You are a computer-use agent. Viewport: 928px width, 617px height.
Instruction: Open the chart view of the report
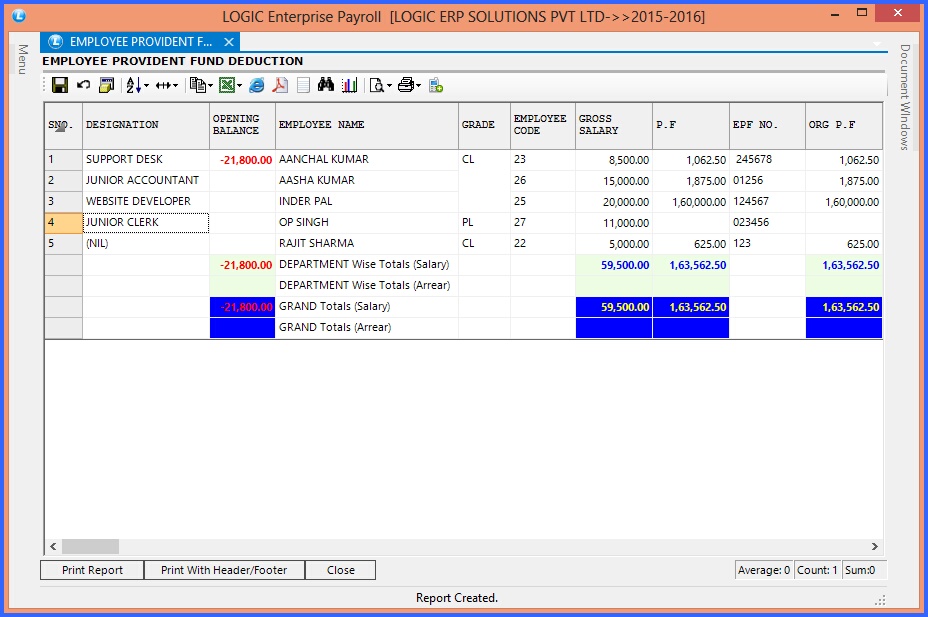(x=349, y=86)
